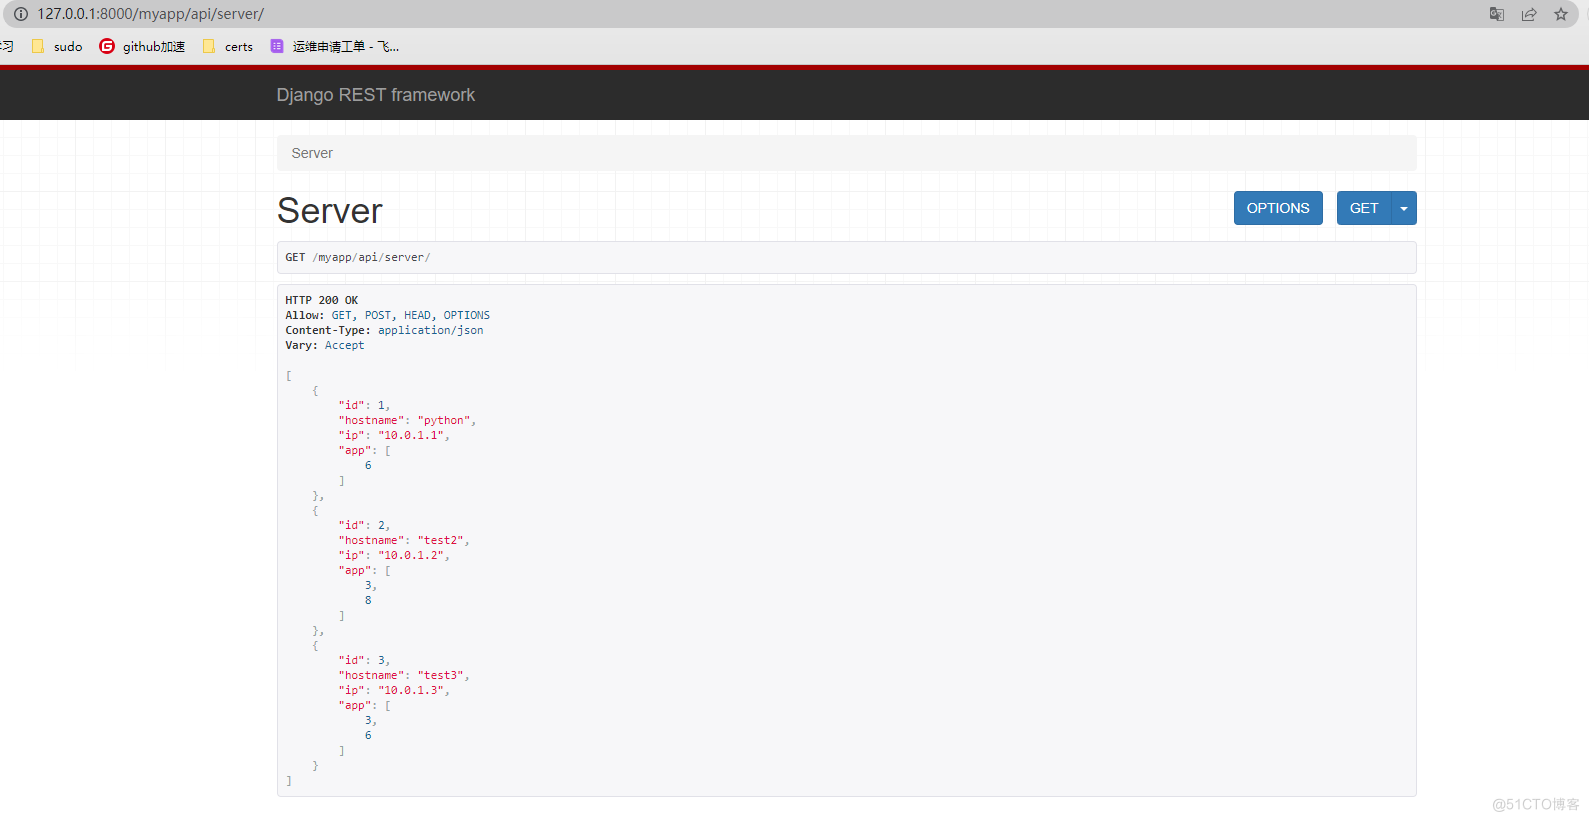Click the Allow header line
Viewport: 1589px width, 821px height.
click(x=388, y=315)
